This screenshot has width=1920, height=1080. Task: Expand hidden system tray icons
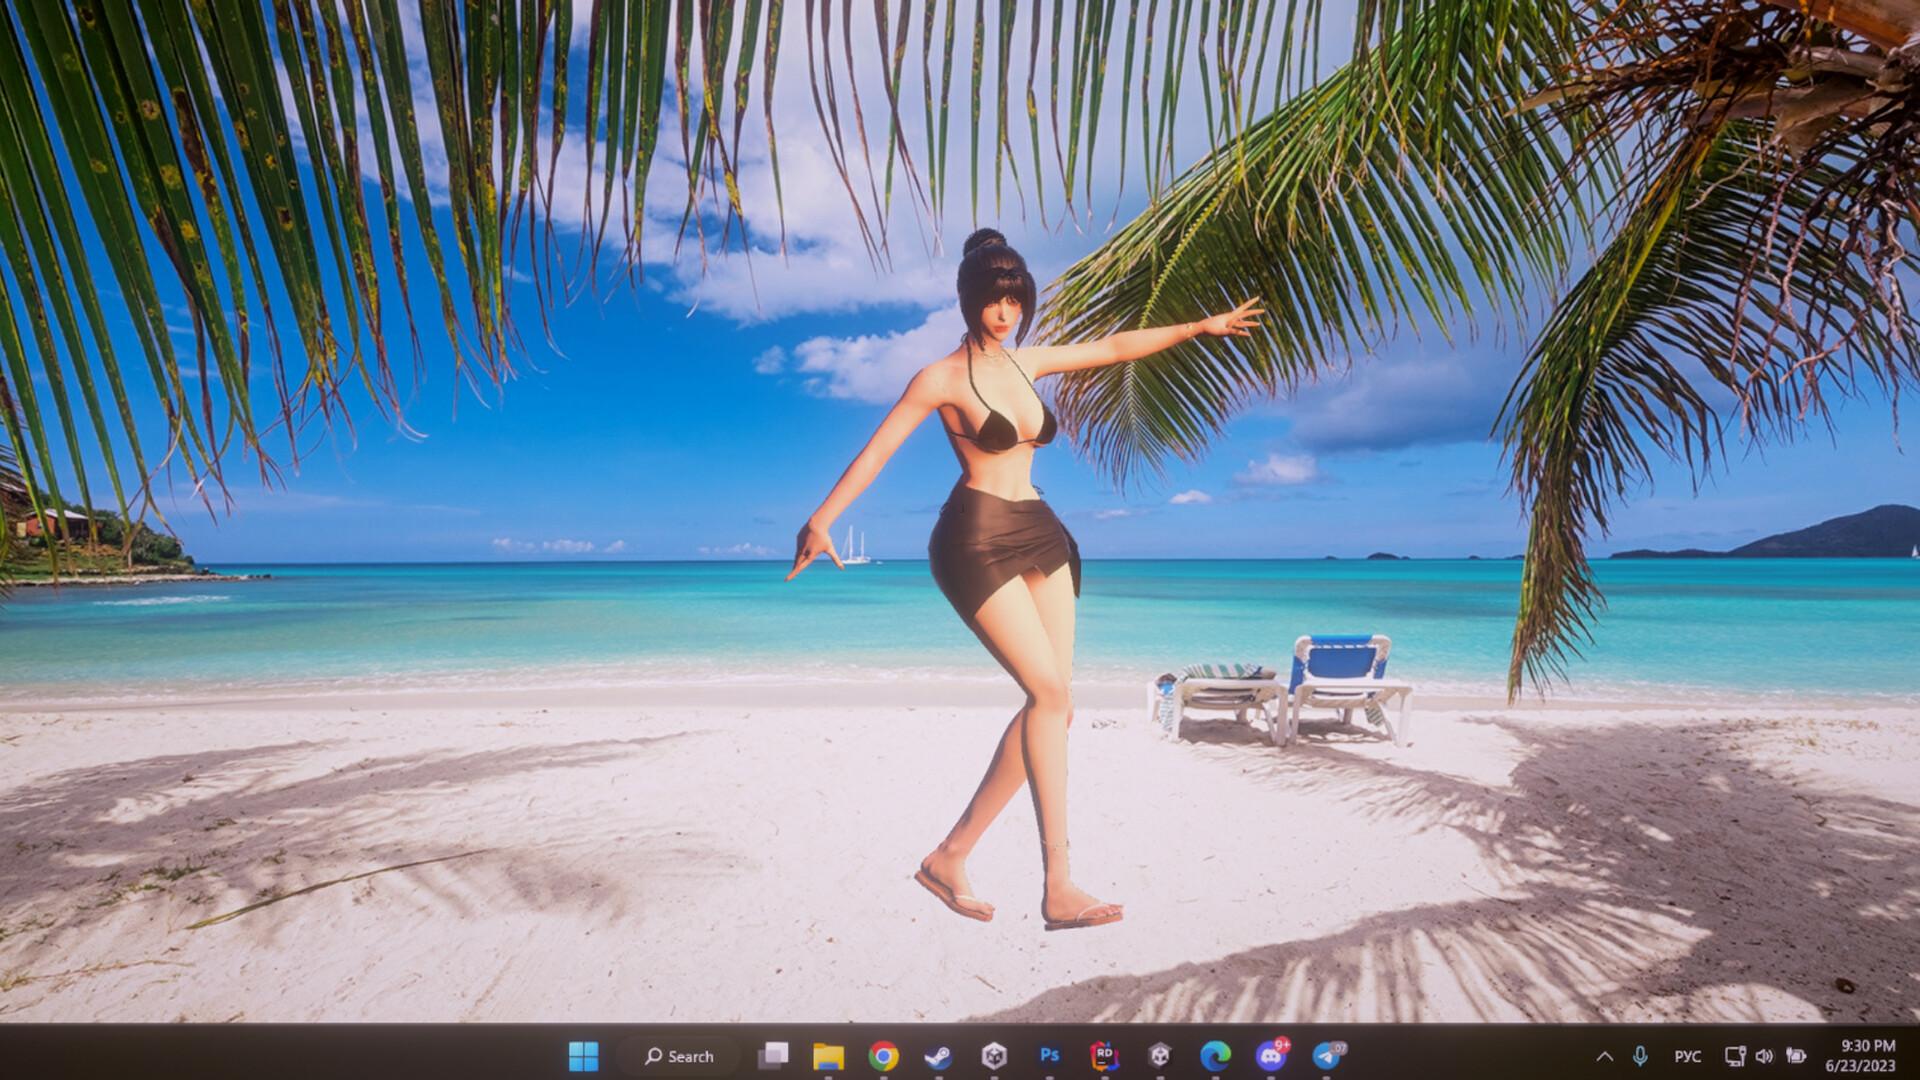click(1605, 1056)
